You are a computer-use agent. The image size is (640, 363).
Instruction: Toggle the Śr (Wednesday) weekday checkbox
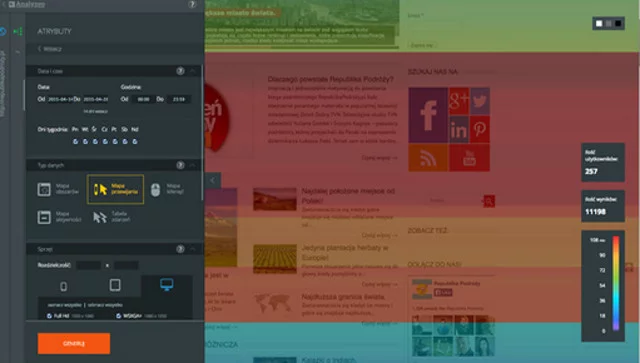tap(95, 141)
